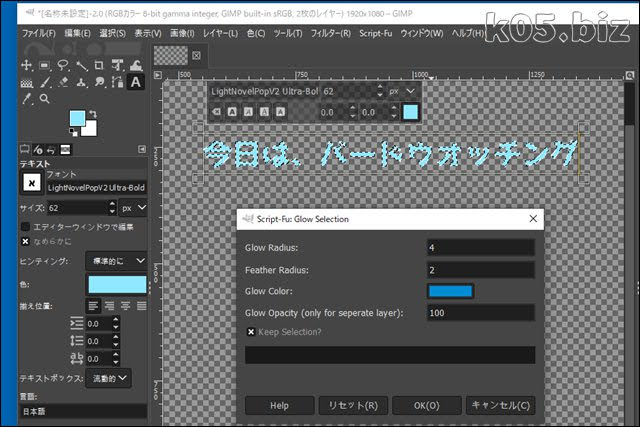Select the Warp Transform tool
This screenshot has height=427, width=640.
(x=136, y=65)
